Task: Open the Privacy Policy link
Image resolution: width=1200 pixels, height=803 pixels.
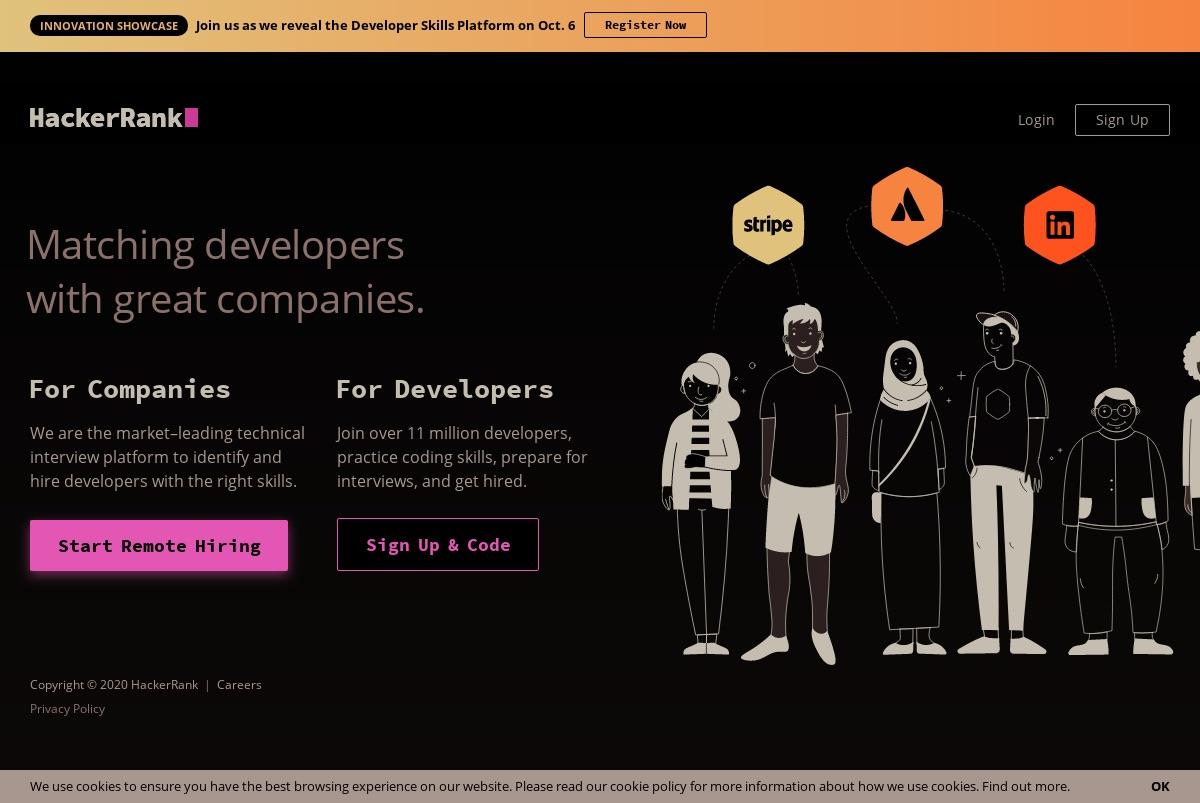Action: (67, 709)
